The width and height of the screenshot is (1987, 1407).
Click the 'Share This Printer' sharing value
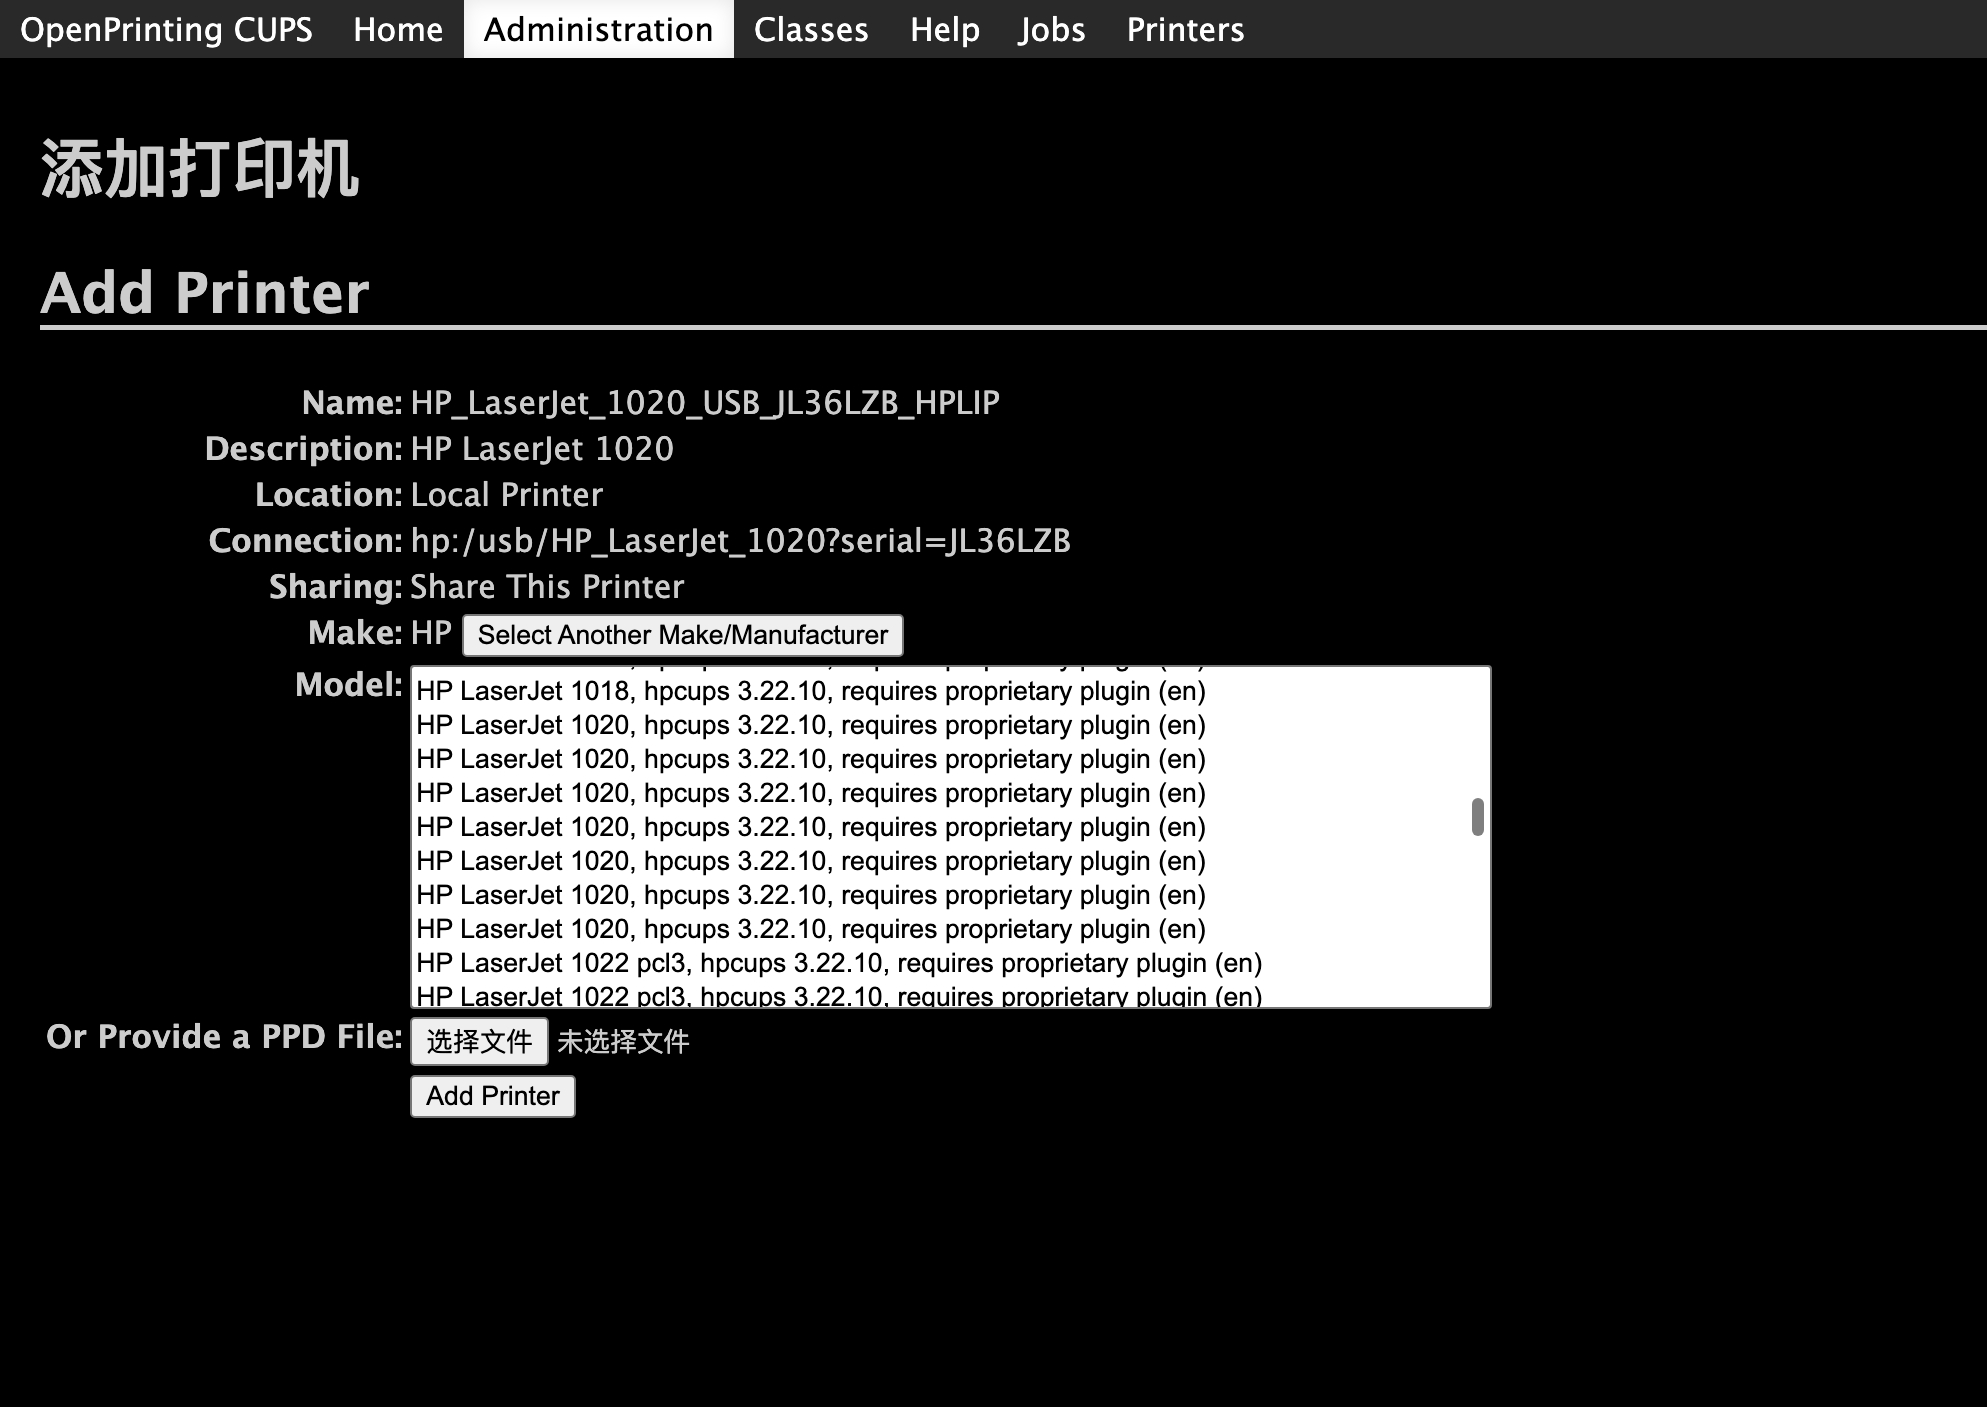click(547, 586)
